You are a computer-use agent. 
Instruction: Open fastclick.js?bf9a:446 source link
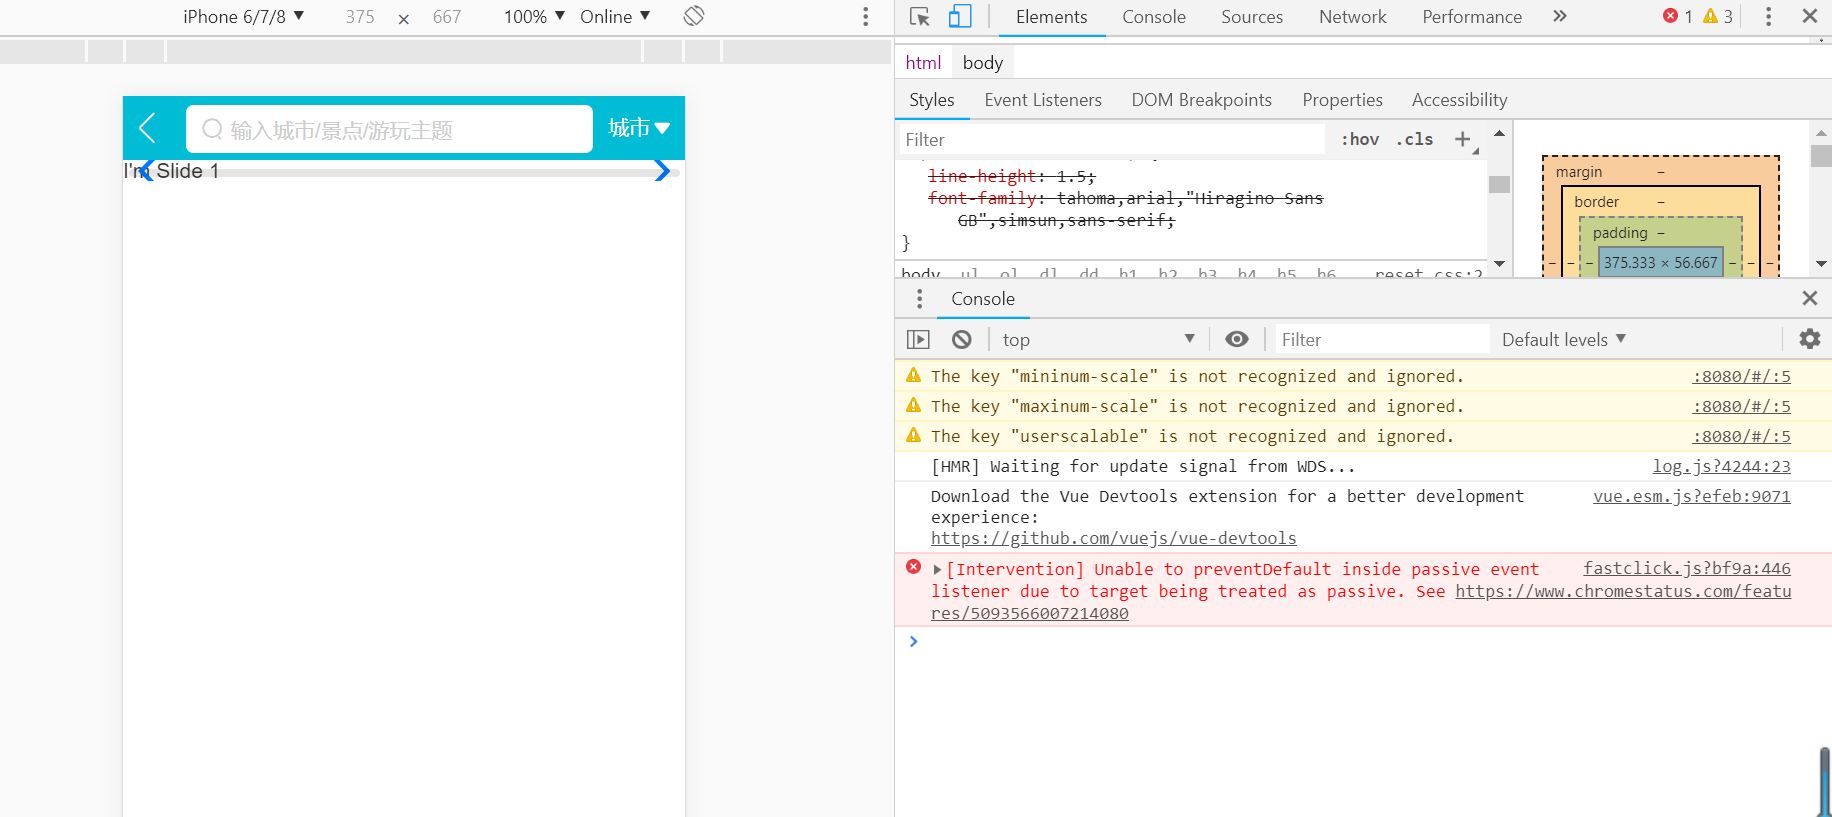pos(1687,568)
